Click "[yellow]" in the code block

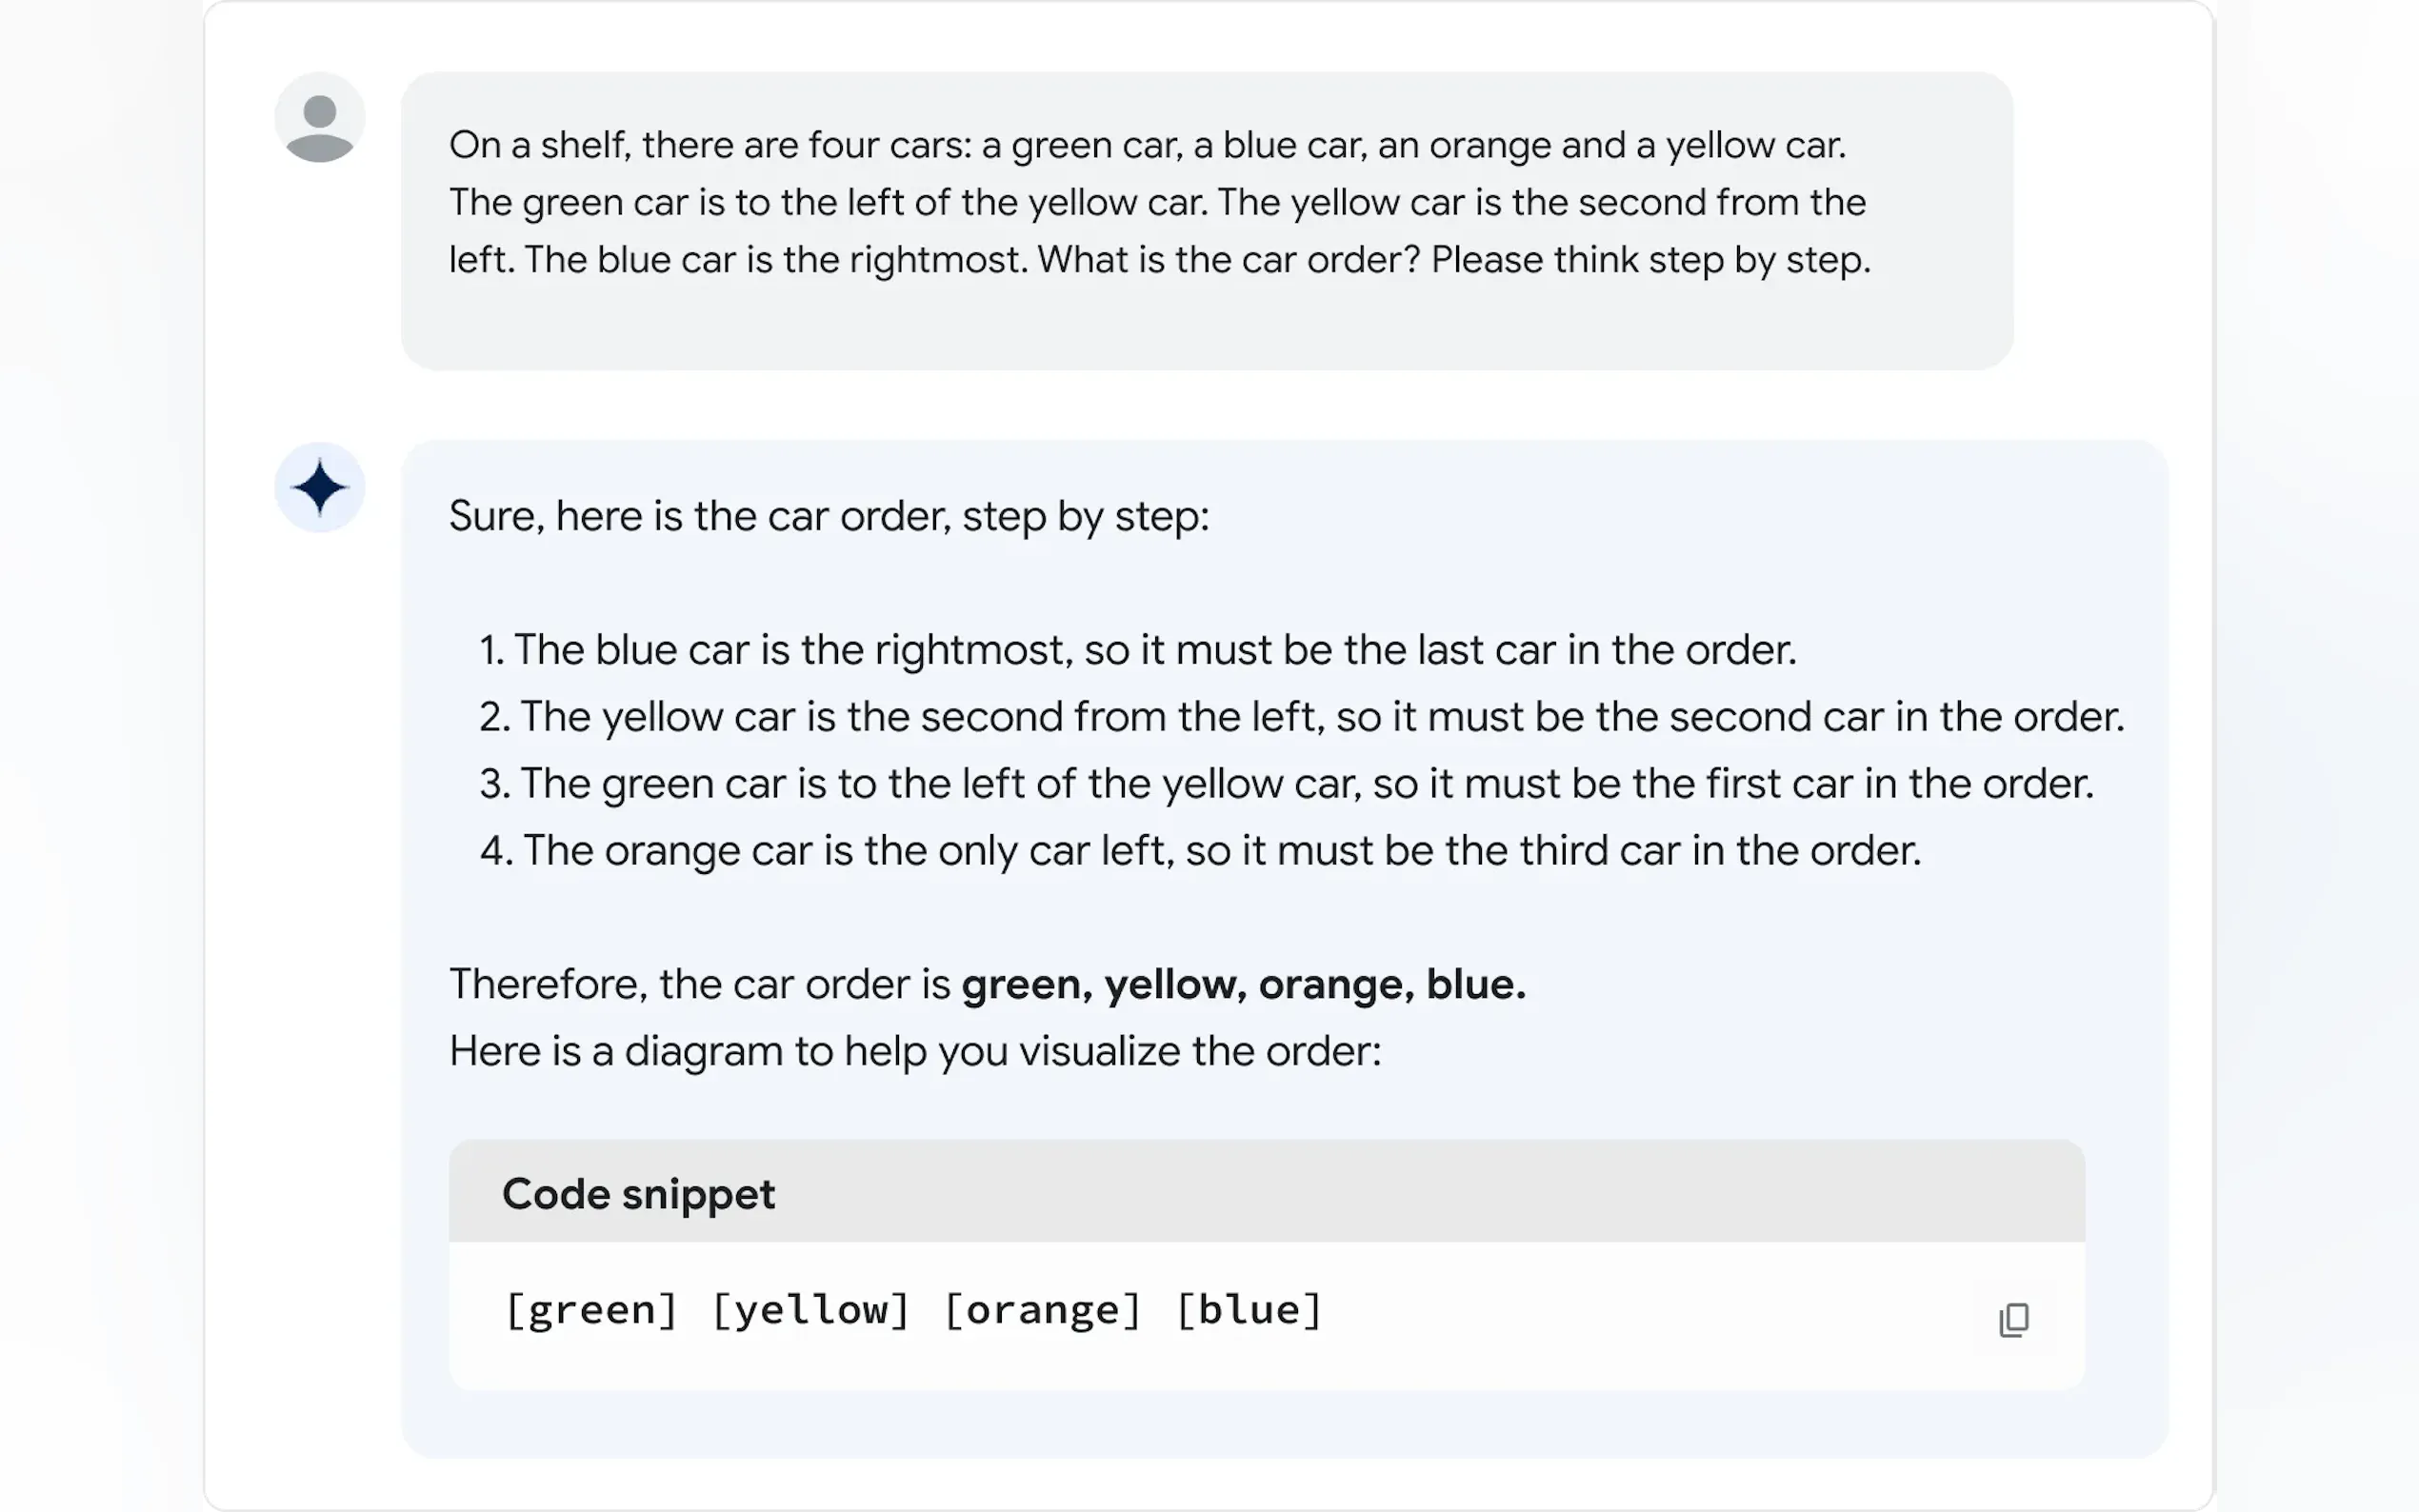pyautogui.click(x=810, y=1310)
